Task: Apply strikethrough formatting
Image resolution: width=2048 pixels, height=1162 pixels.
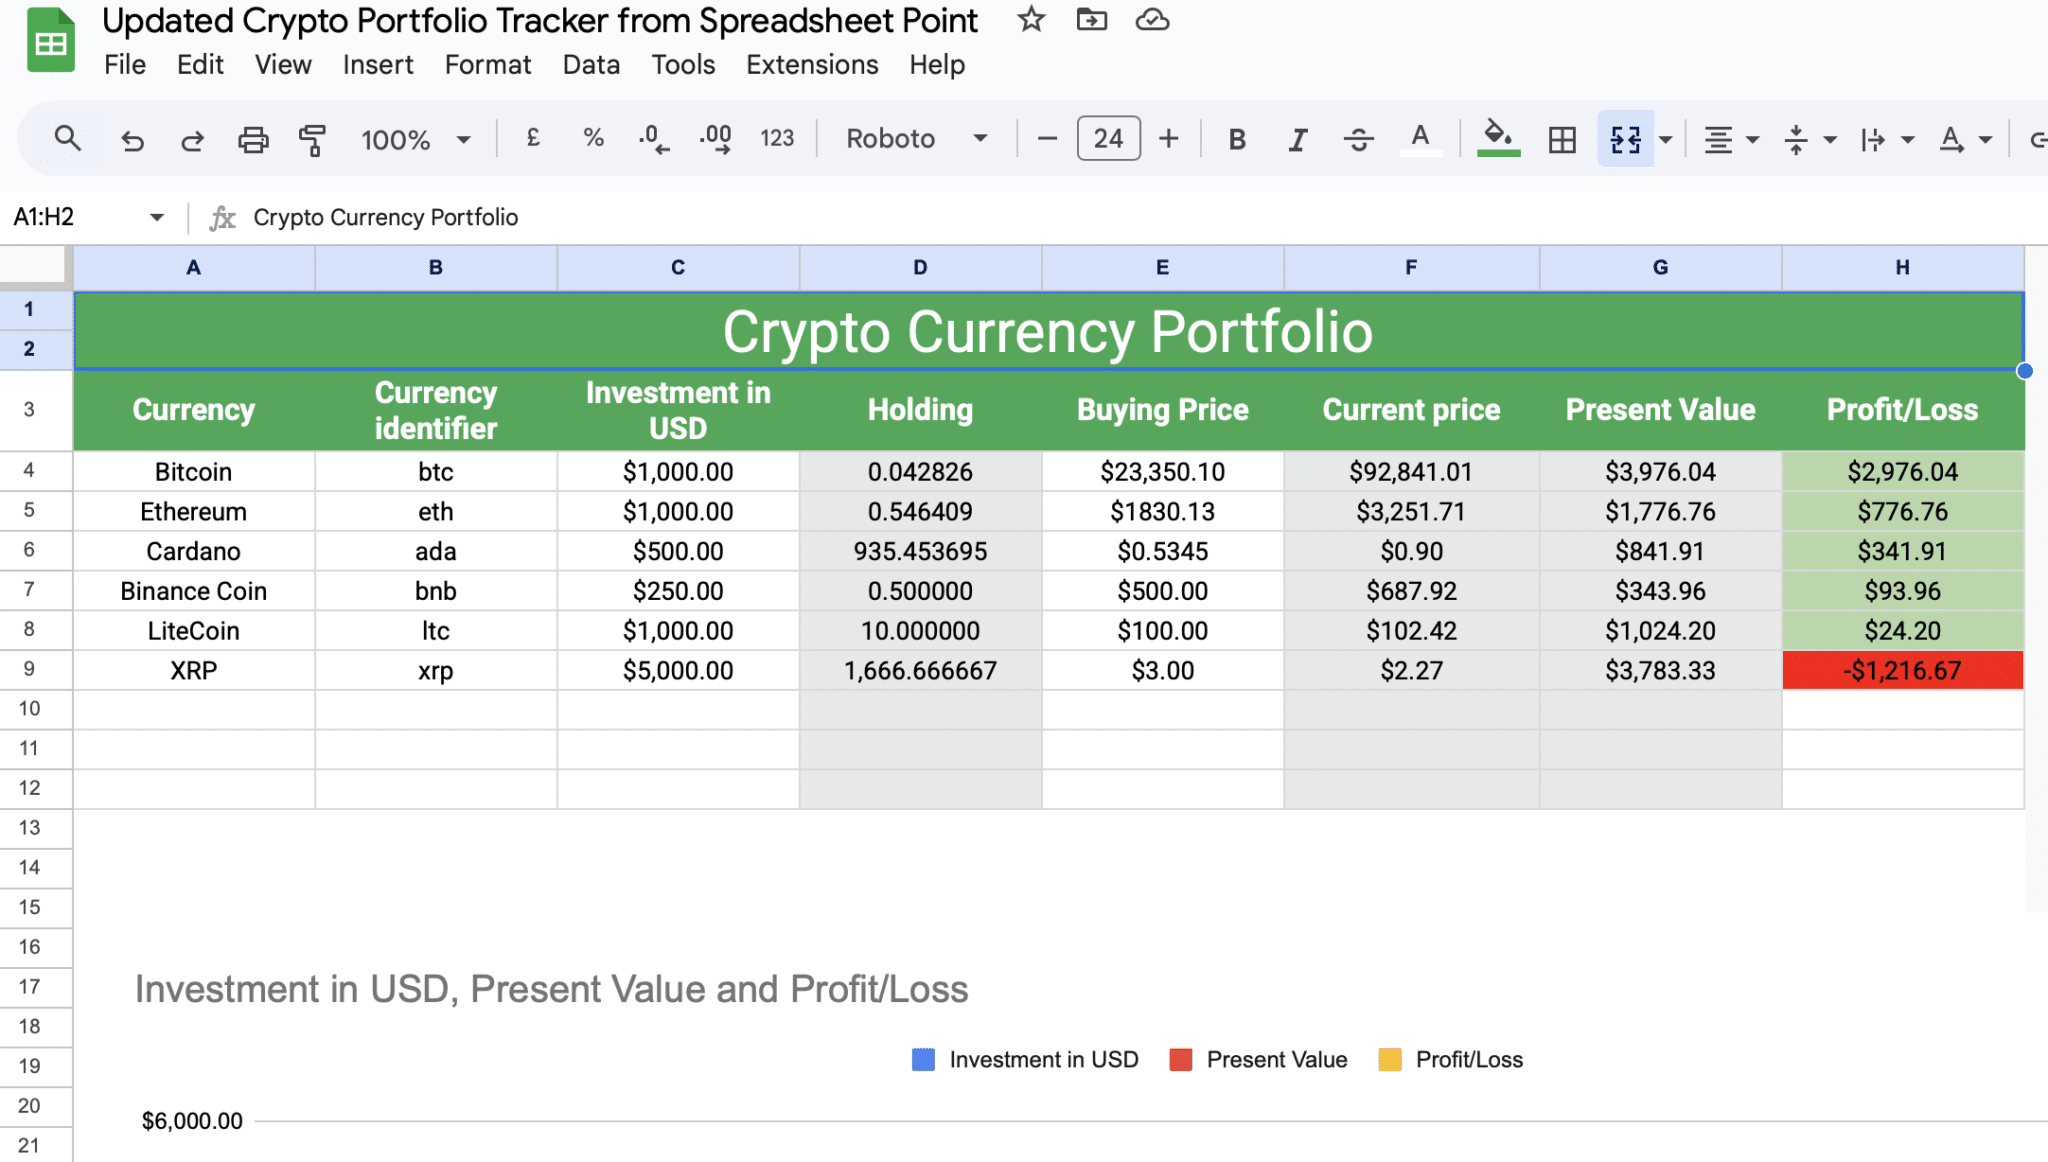Action: tap(1359, 138)
